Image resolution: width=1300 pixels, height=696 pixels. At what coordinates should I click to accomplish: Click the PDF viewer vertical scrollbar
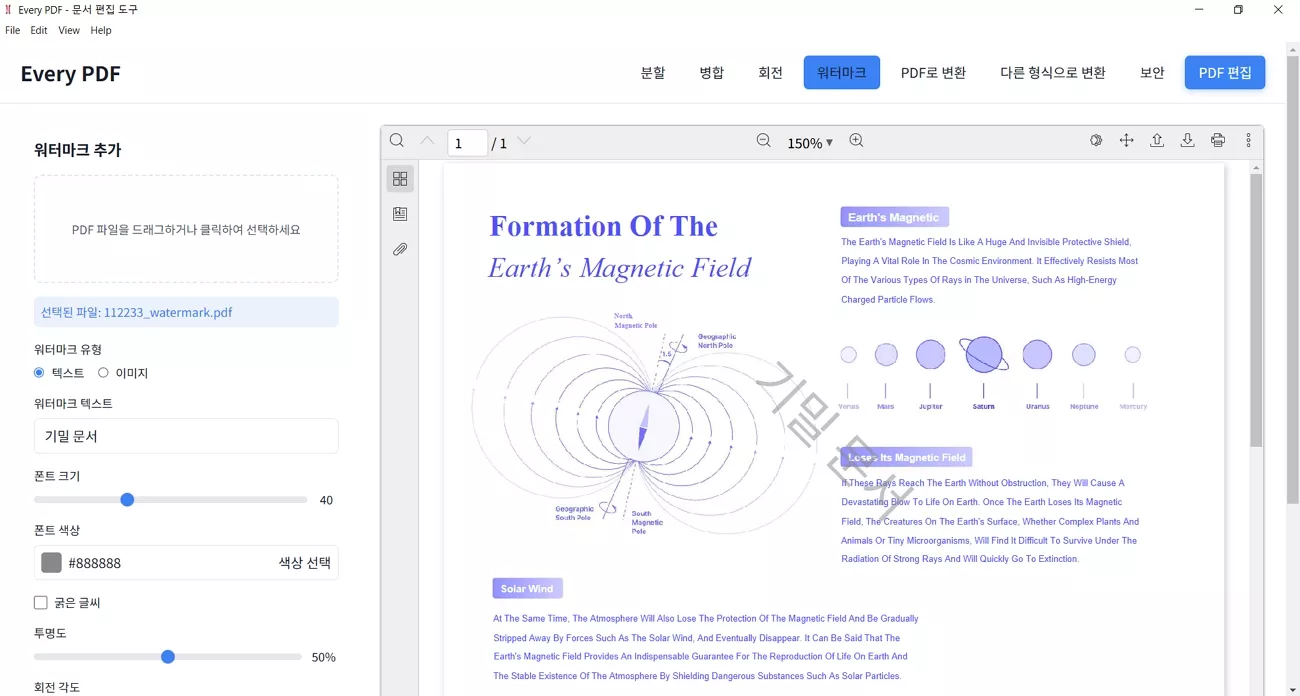point(1256,310)
